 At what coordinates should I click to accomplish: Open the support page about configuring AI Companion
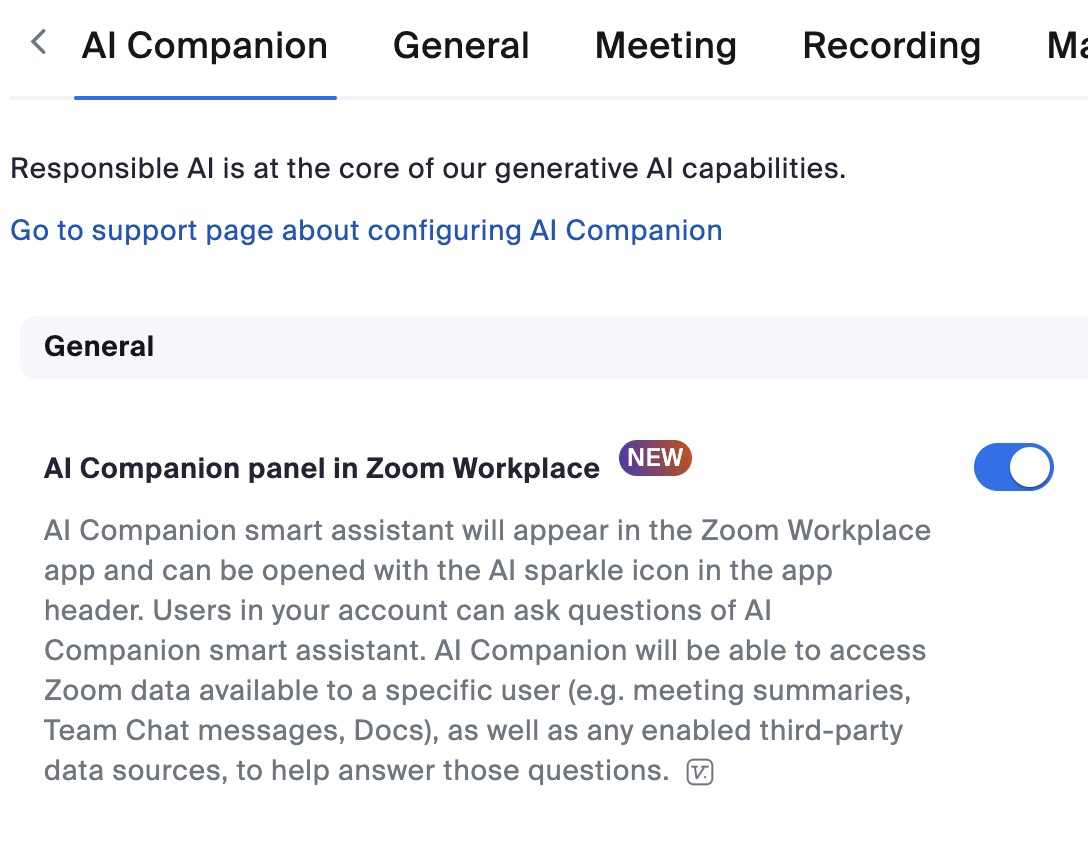pos(366,230)
